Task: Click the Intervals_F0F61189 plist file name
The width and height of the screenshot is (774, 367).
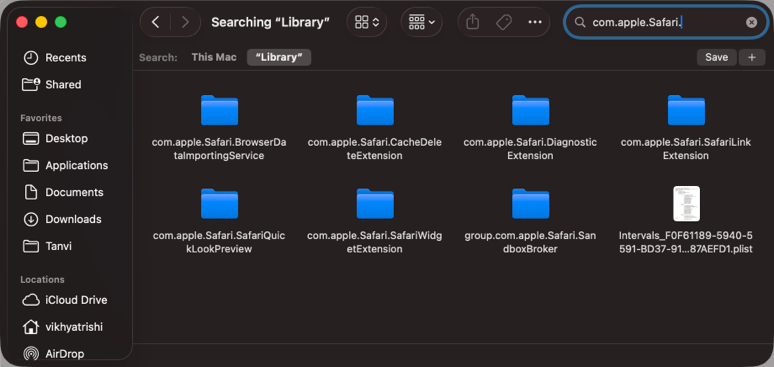Action: click(686, 243)
